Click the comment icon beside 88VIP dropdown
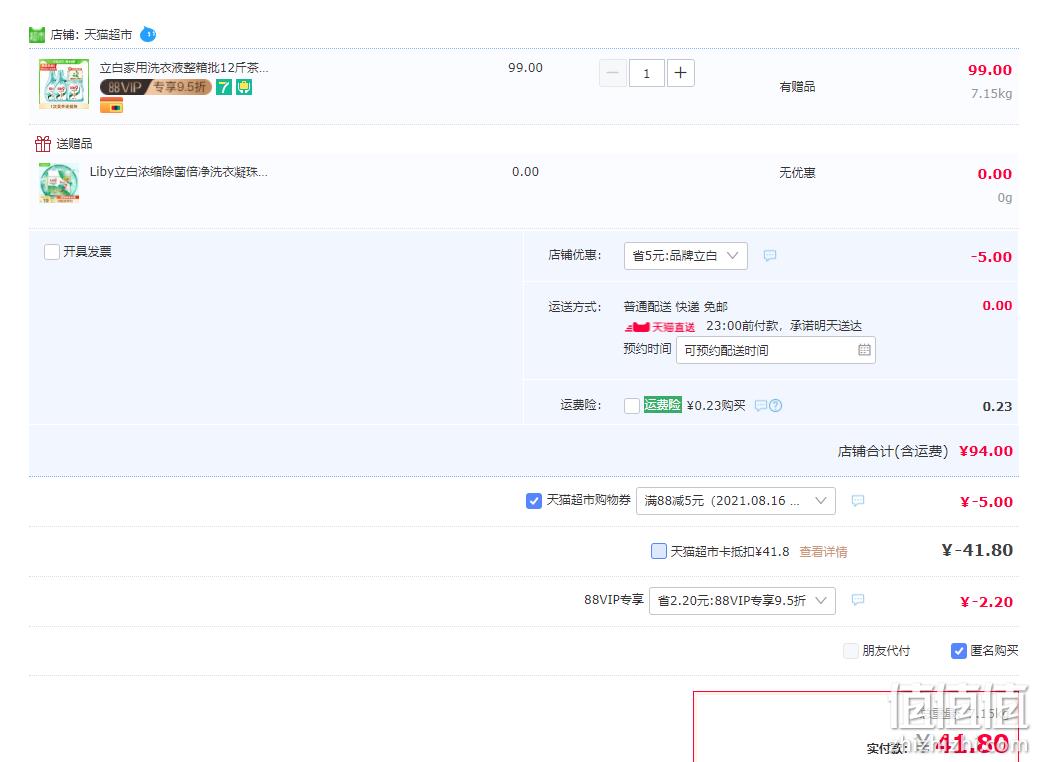1038x762 pixels. tap(857, 600)
